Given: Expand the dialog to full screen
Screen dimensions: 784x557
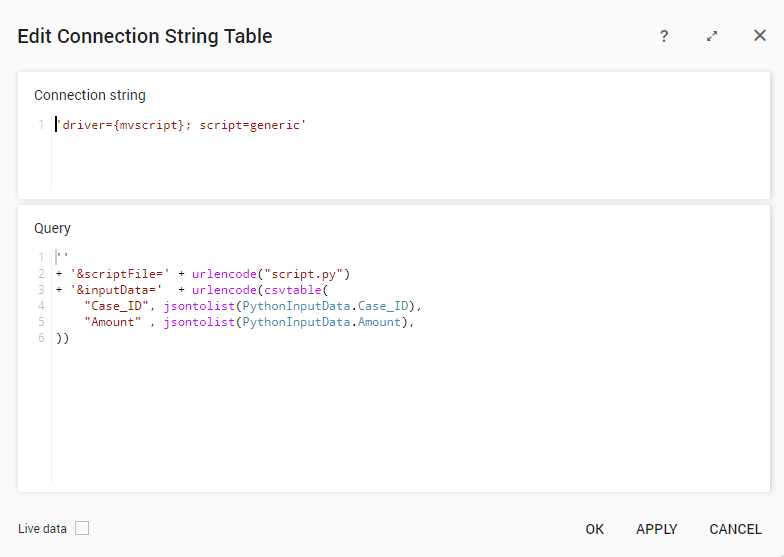Looking at the screenshot, I should [712, 36].
